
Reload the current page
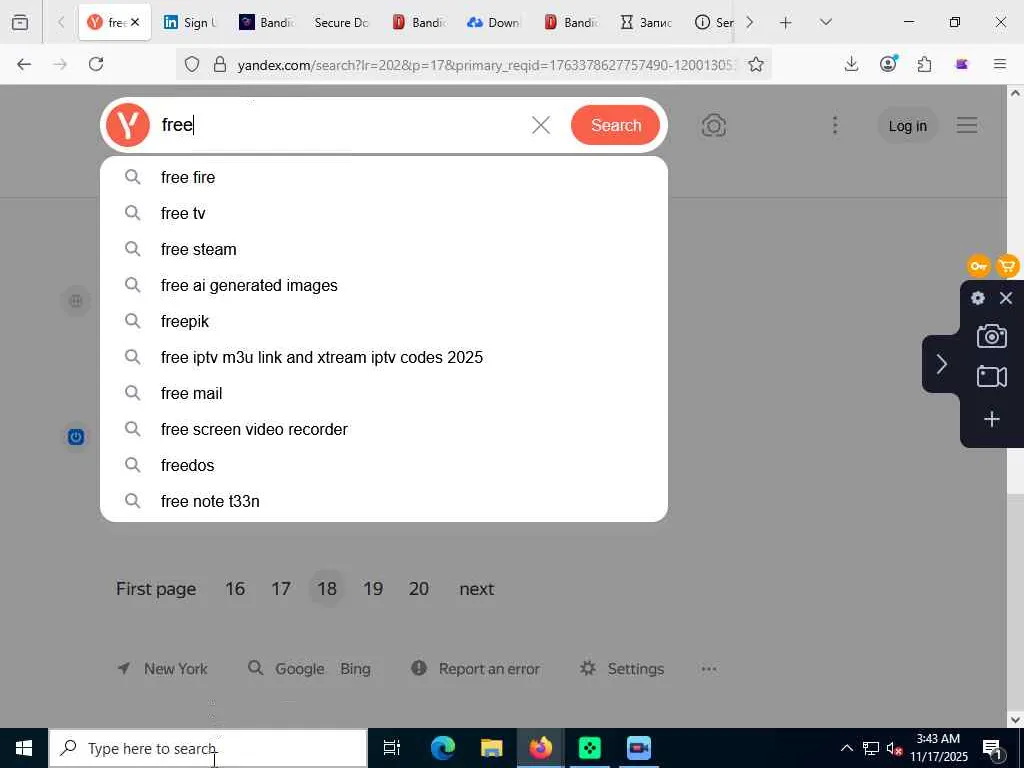tap(96, 64)
